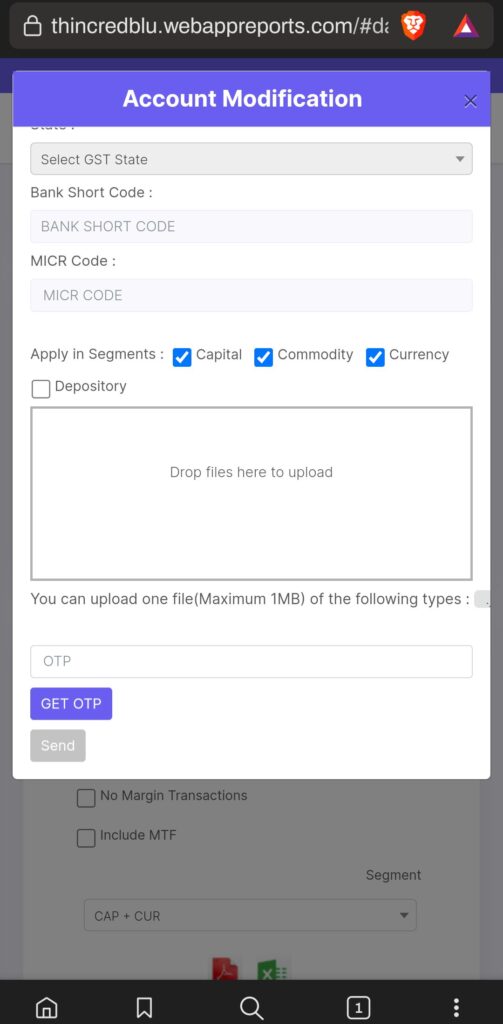Focus the MICR Code input field

pyautogui.click(x=252, y=295)
